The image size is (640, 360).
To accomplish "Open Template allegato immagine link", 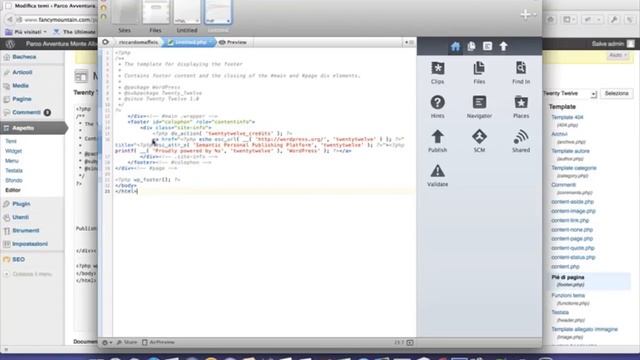I will [584, 329].
